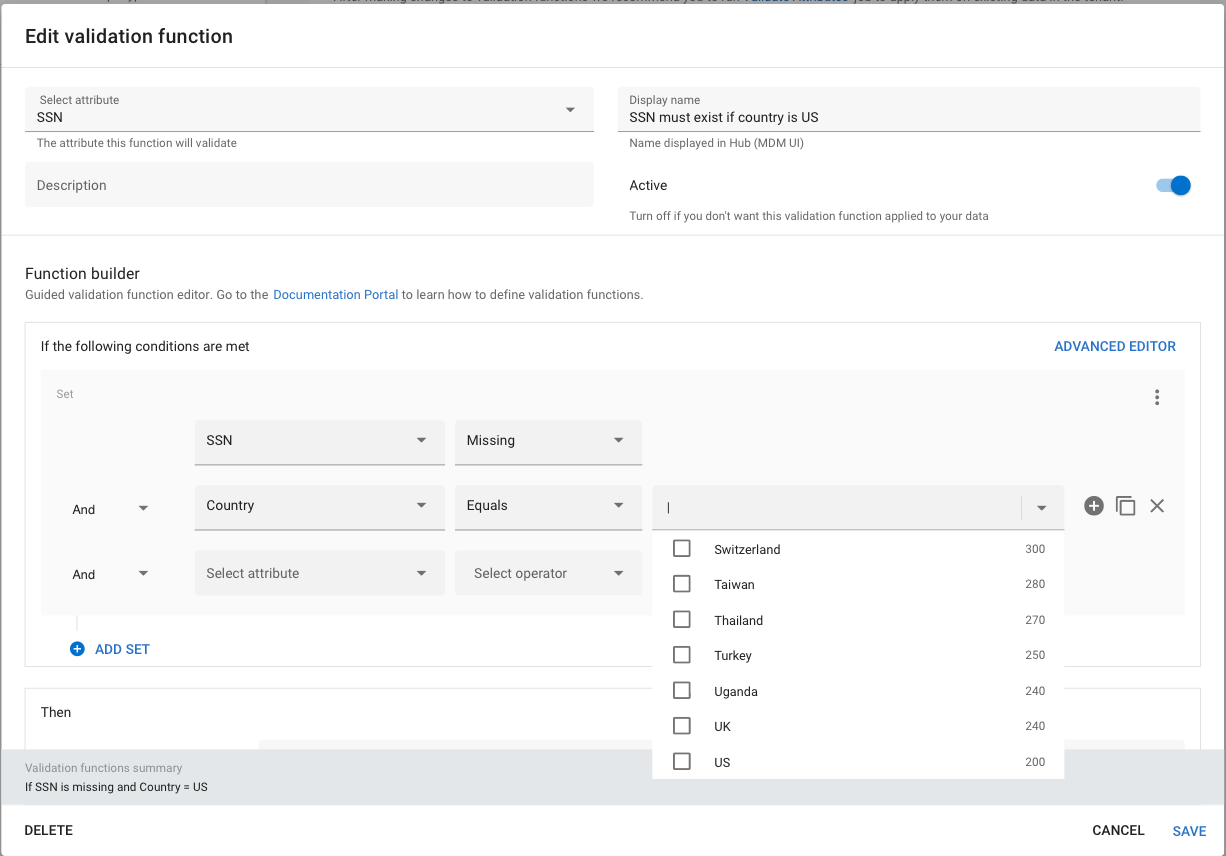Duplicate the Country condition row
Viewport: 1226px width, 856px height.
coord(1125,506)
